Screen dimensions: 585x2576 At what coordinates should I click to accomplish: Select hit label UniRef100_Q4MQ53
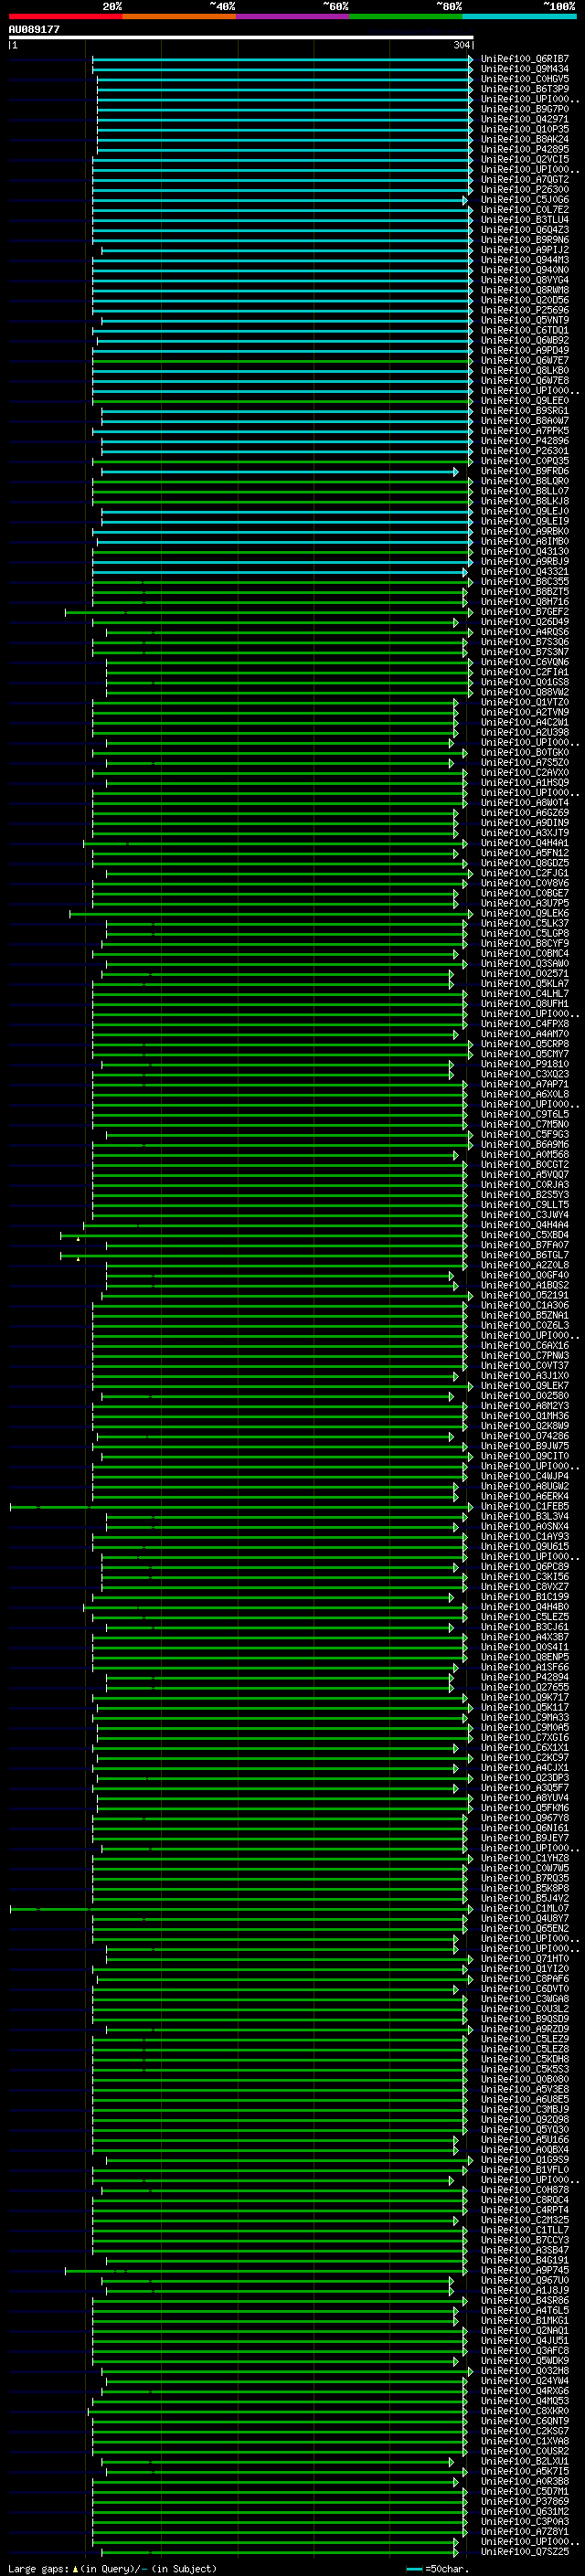525,2401
